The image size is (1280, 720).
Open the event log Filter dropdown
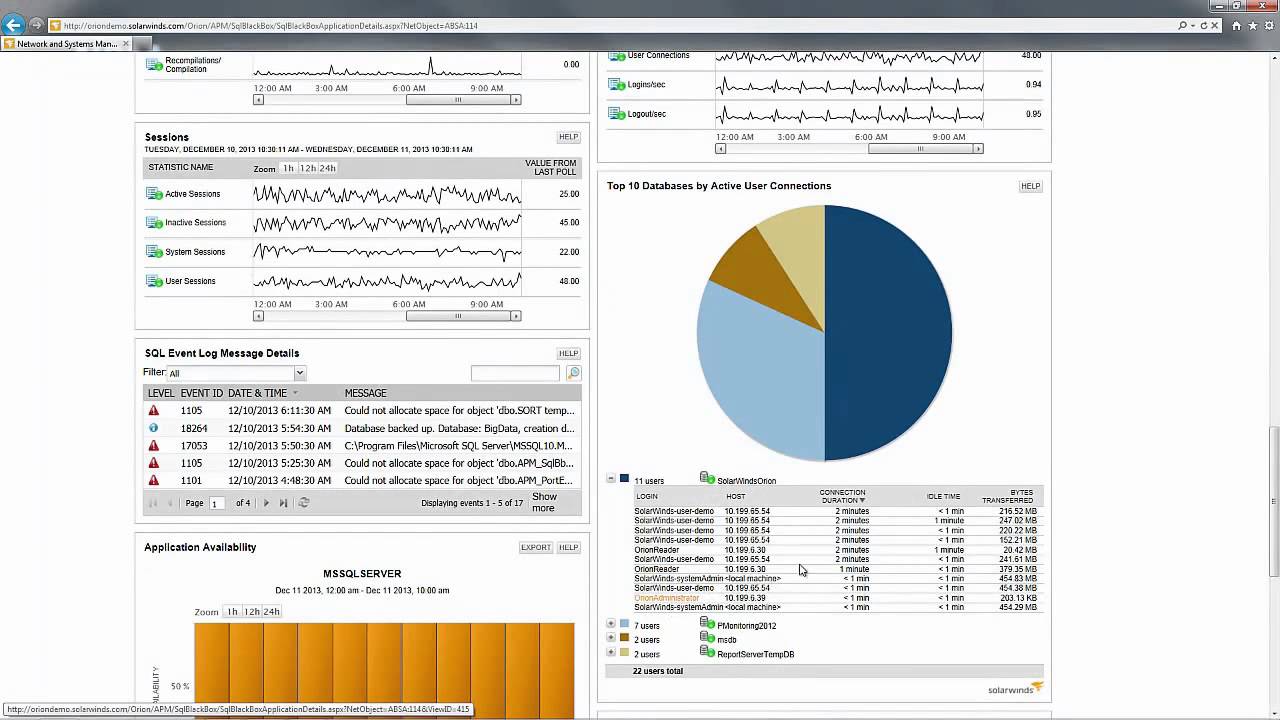[299, 373]
